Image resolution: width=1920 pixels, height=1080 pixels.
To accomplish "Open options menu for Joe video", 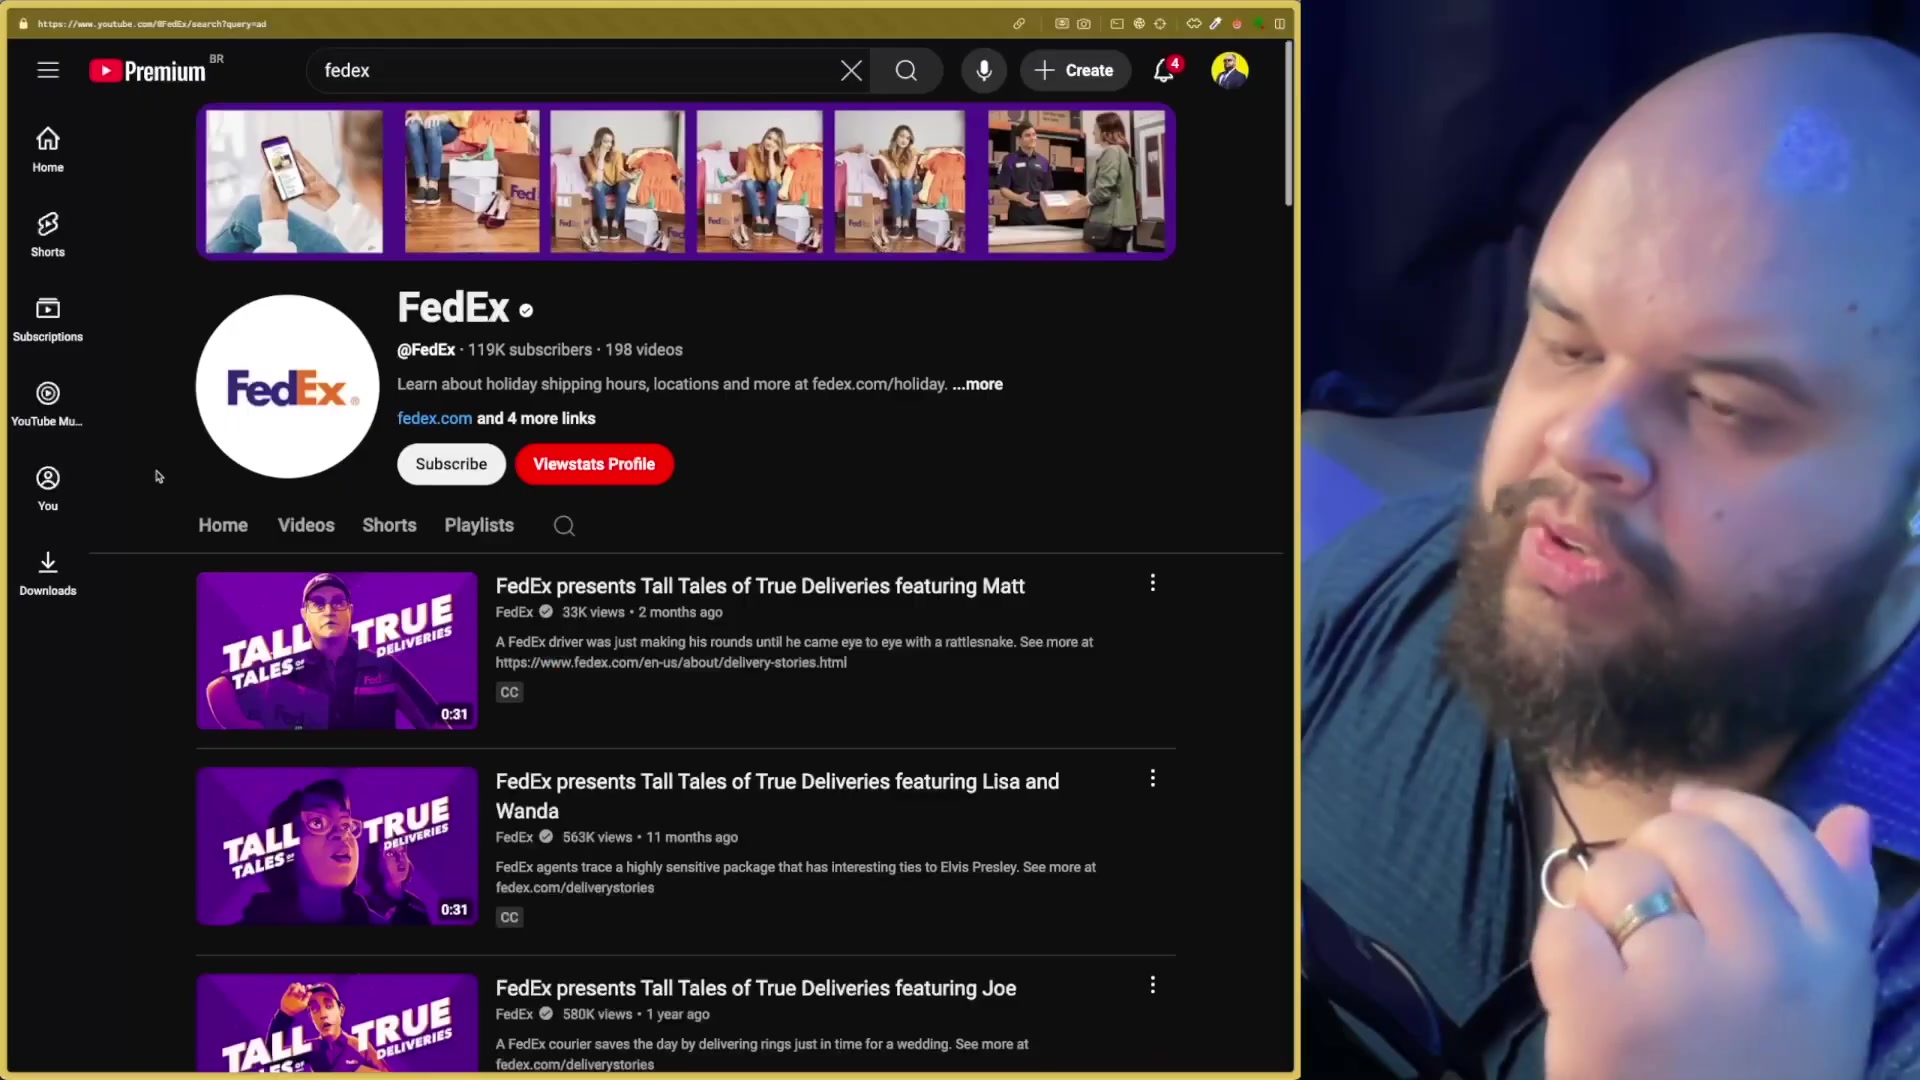I will 1153,985.
